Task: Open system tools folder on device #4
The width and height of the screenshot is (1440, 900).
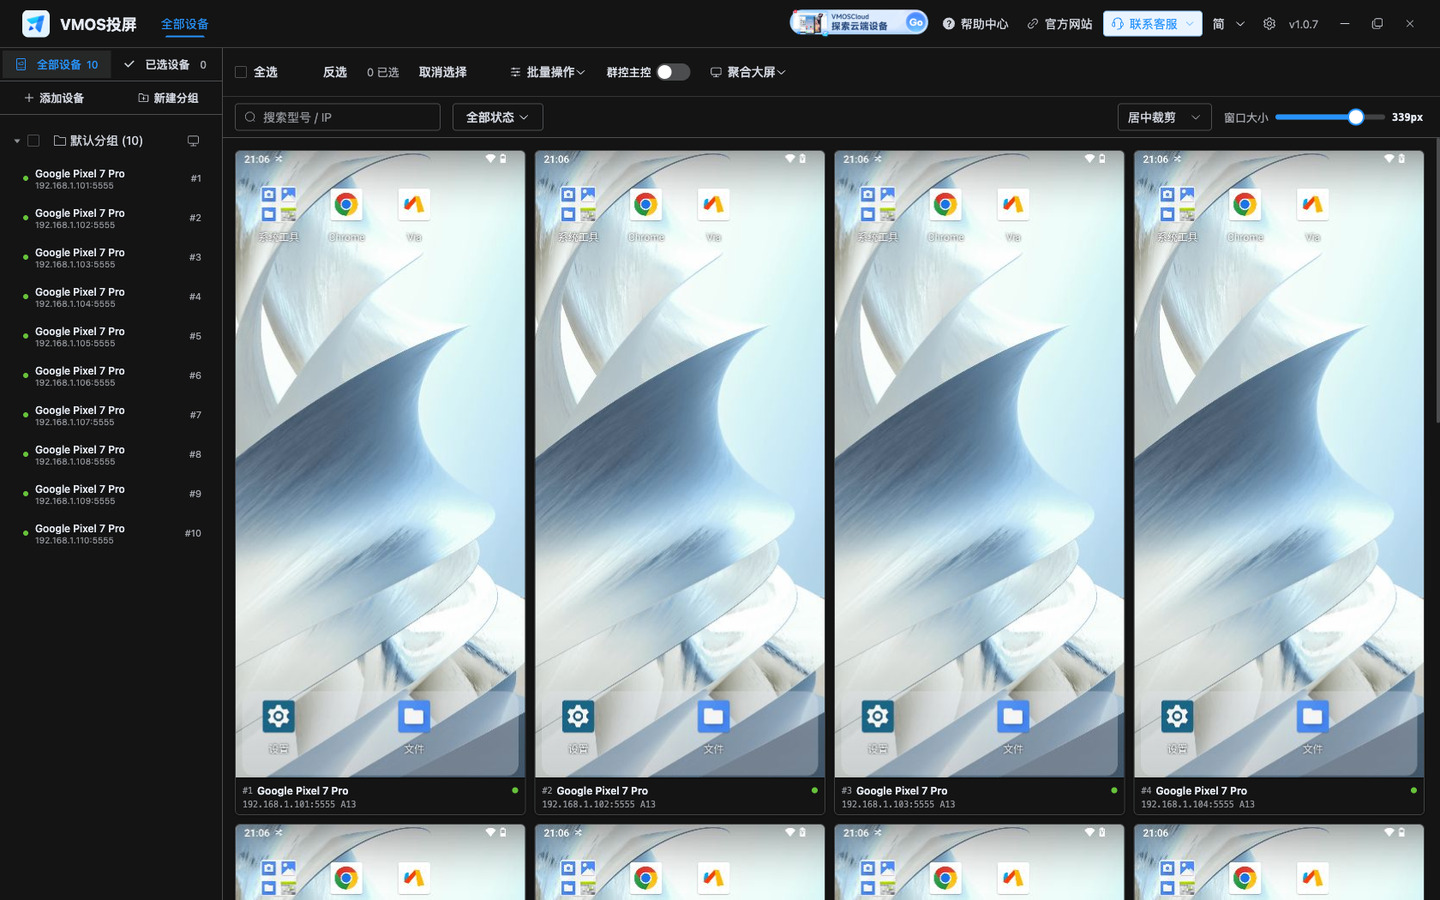Action: coord(1177,205)
